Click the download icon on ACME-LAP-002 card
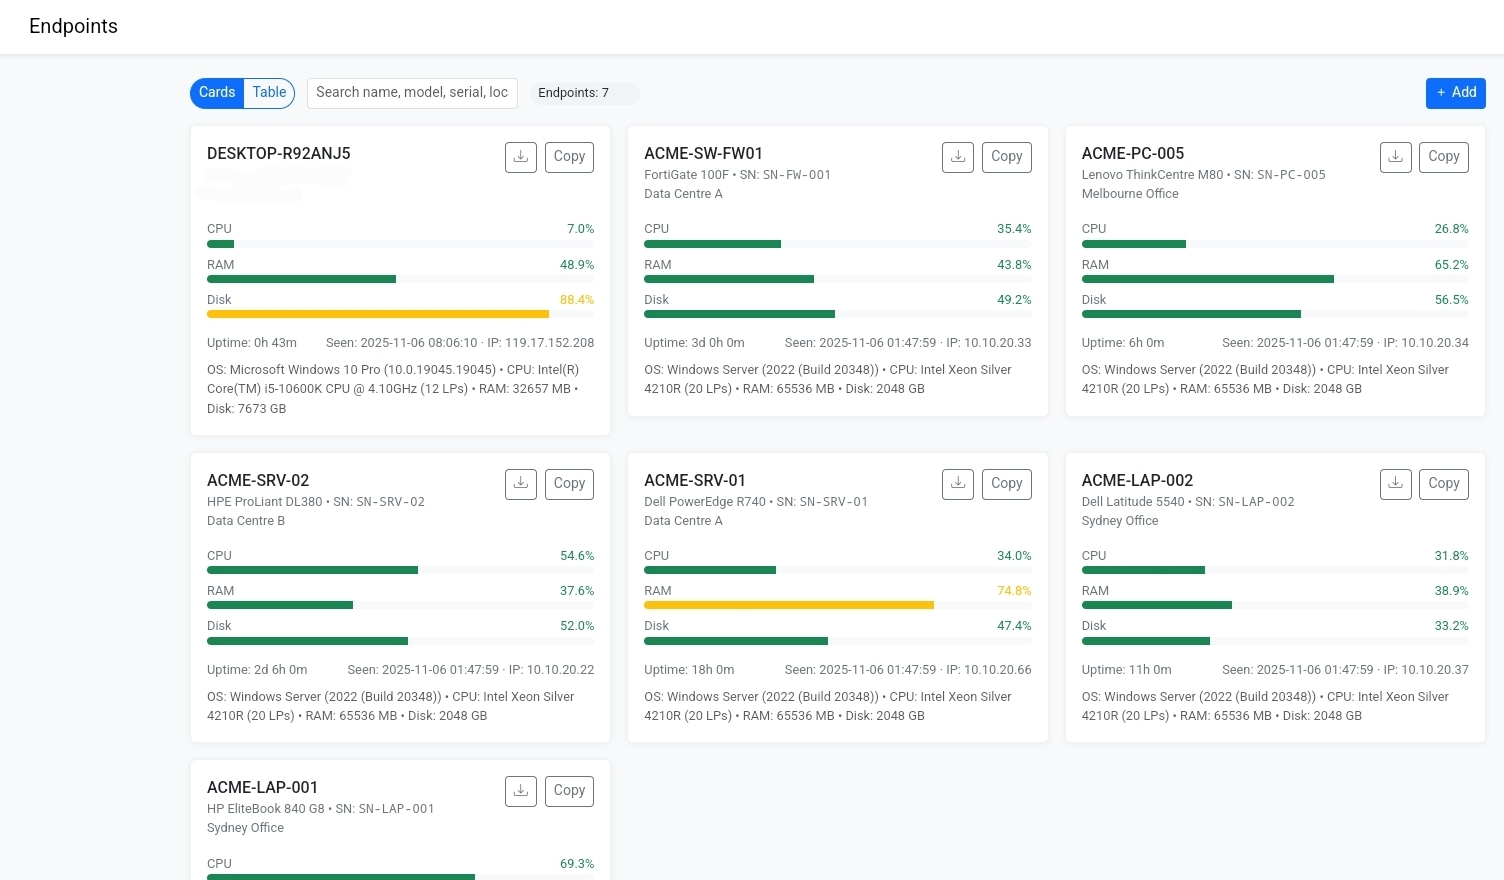The height and width of the screenshot is (880, 1504). point(1396,484)
